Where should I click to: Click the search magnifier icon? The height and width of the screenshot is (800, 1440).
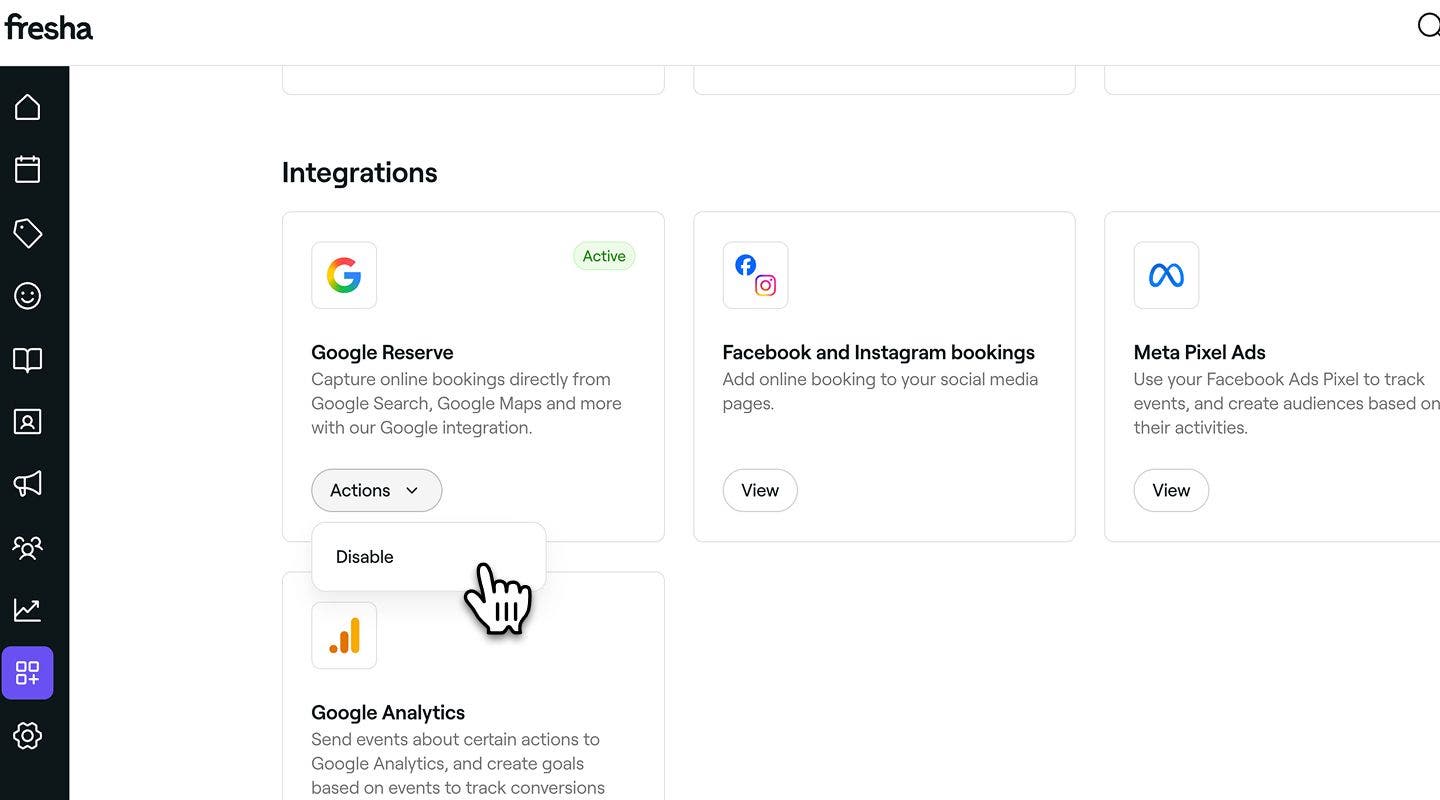pyautogui.click(x=1429, y=26)
